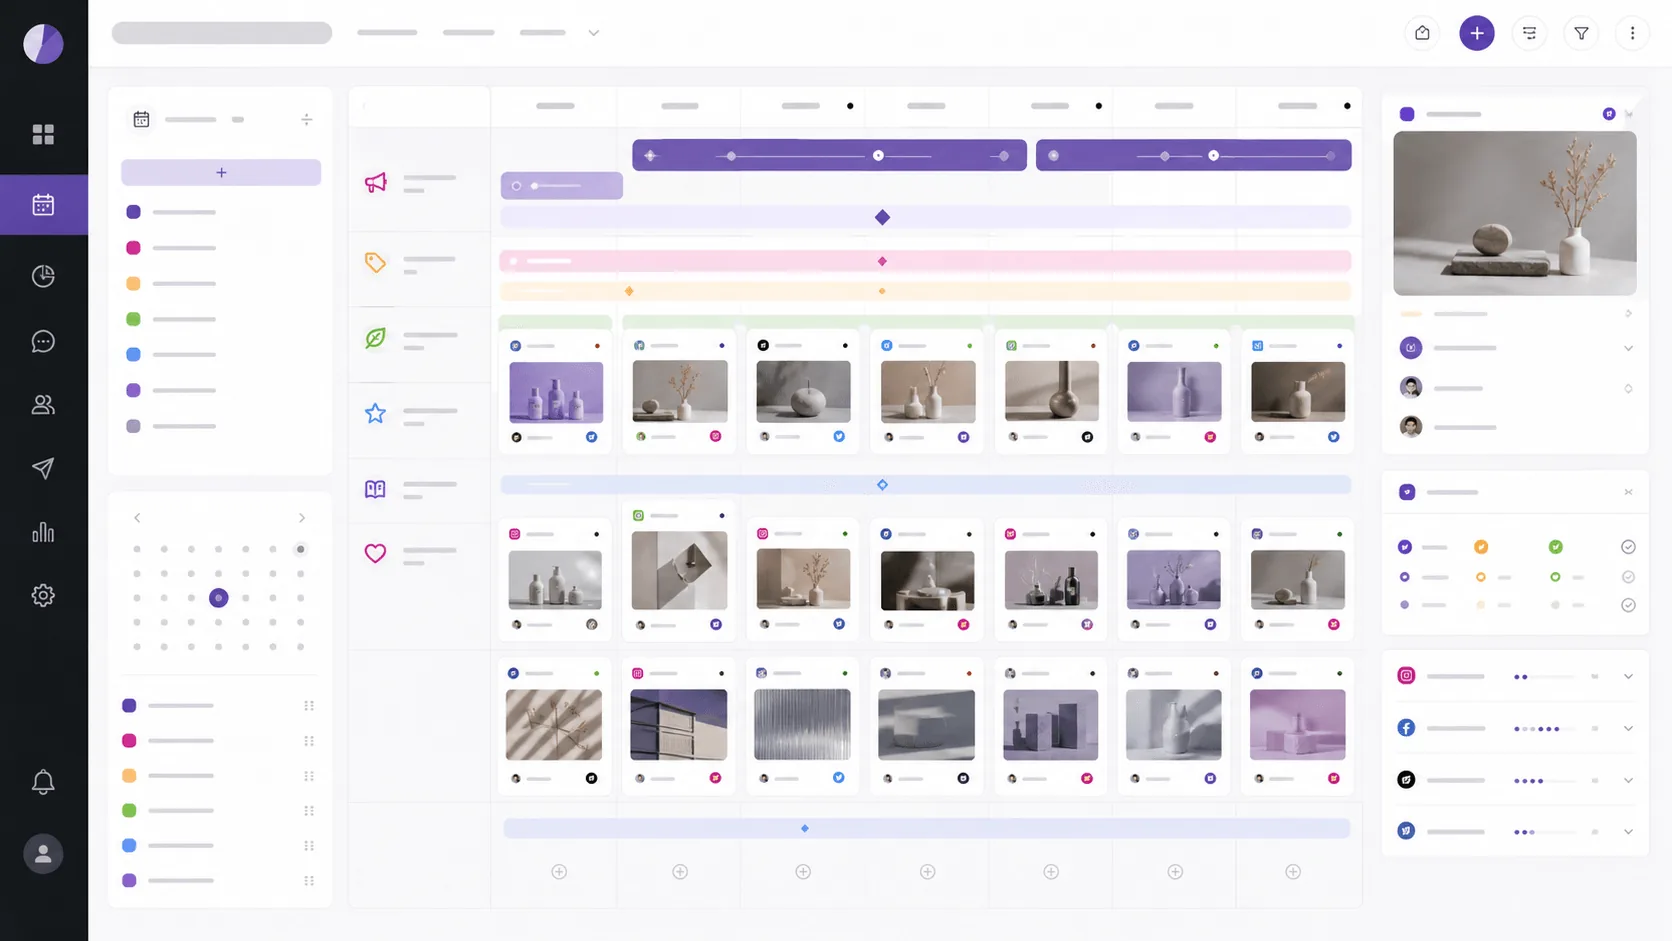This screenshot has width=1672, height=941.
Task: Open the funnel filter icon in the top bar
Action: coord(1581,33)
